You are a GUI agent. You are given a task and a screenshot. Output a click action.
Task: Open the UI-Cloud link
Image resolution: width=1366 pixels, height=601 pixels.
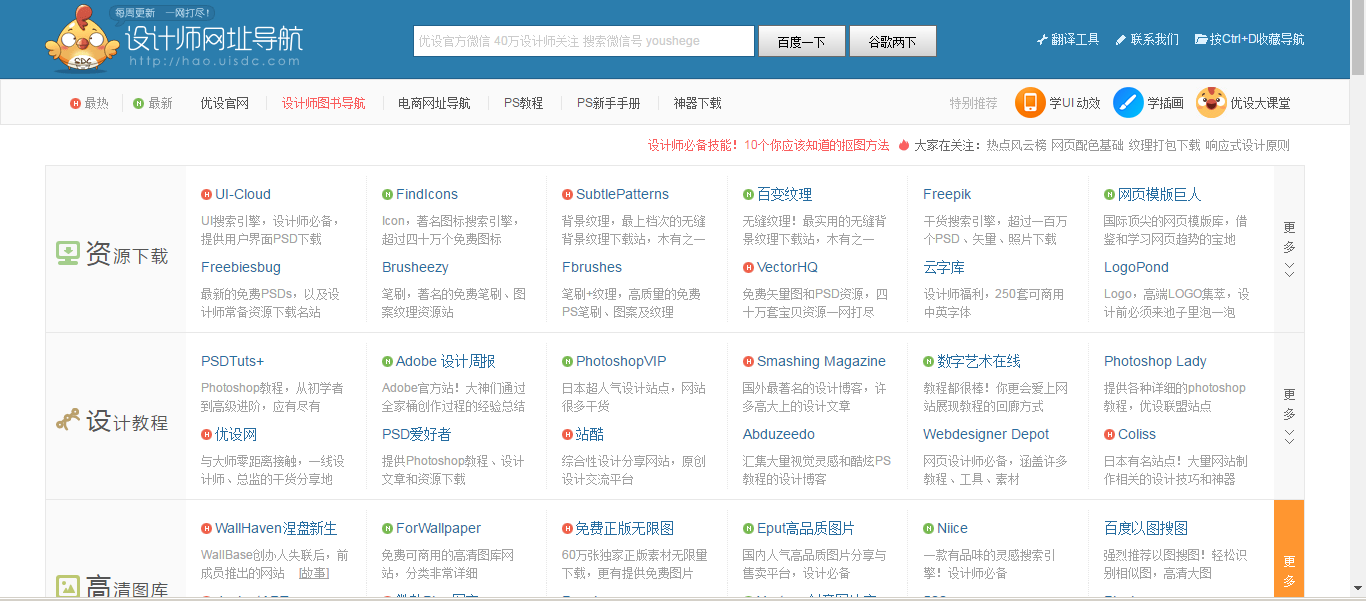click(x=243, y=194)
